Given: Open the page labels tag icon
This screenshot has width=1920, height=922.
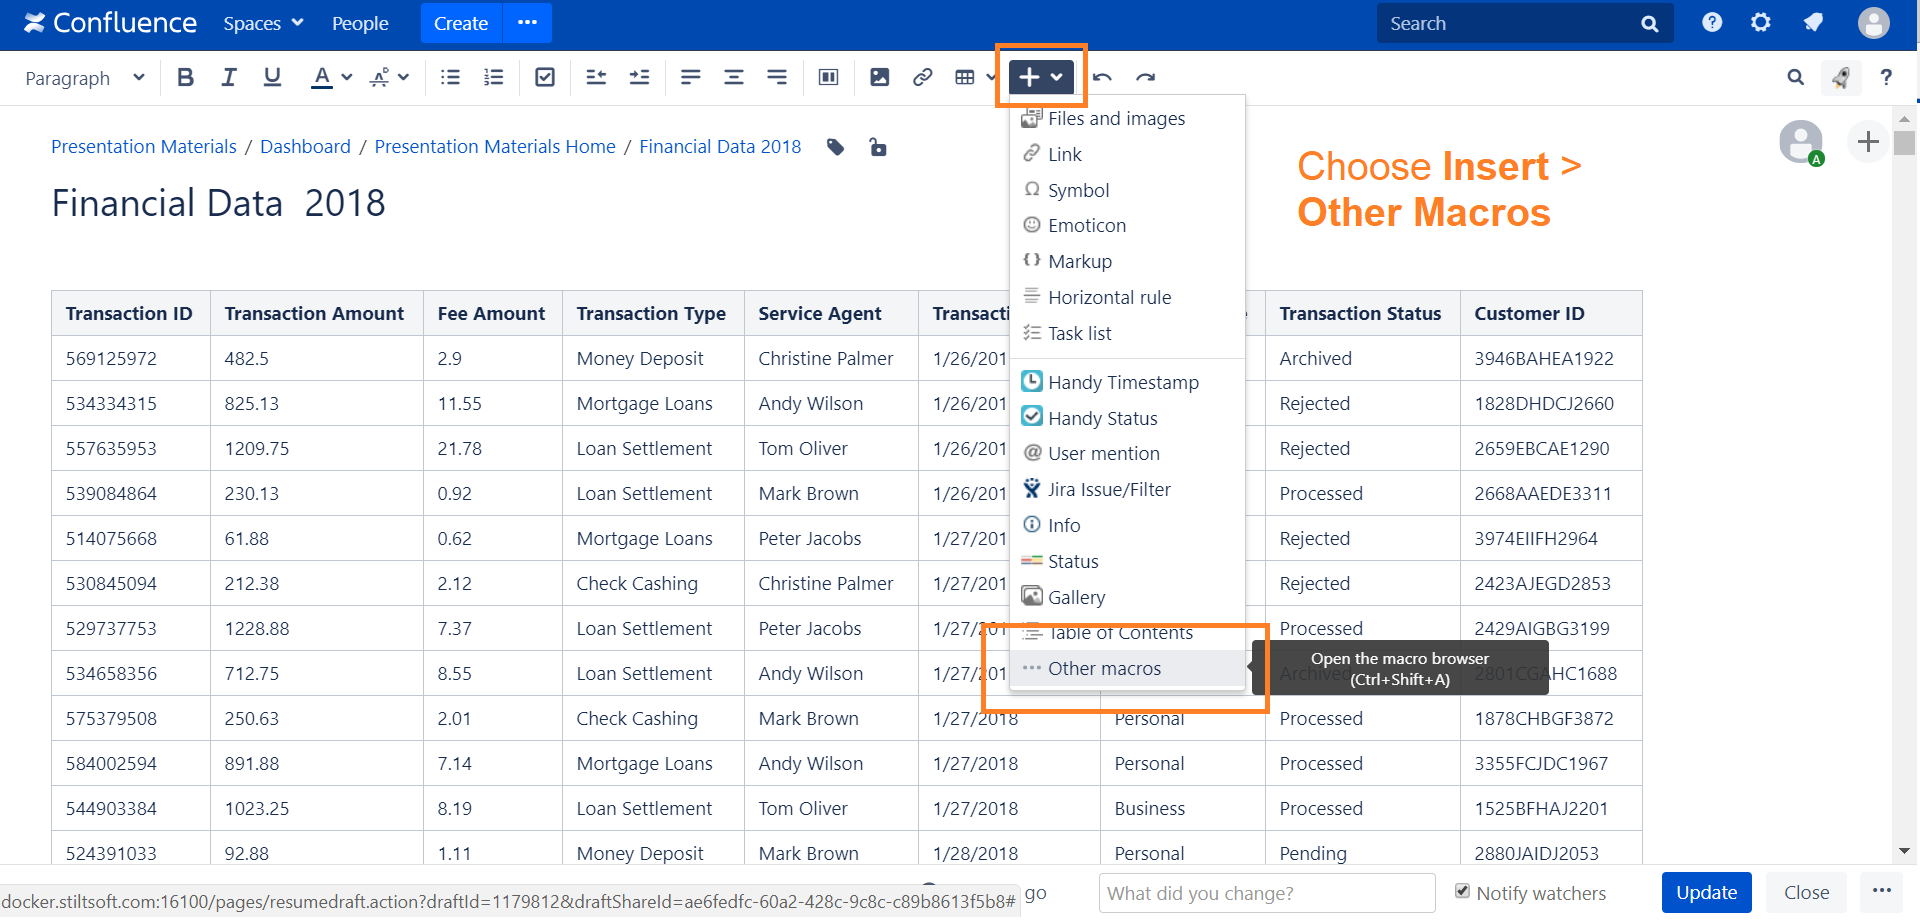Looking at the screenshot, I should click(836, 148).
